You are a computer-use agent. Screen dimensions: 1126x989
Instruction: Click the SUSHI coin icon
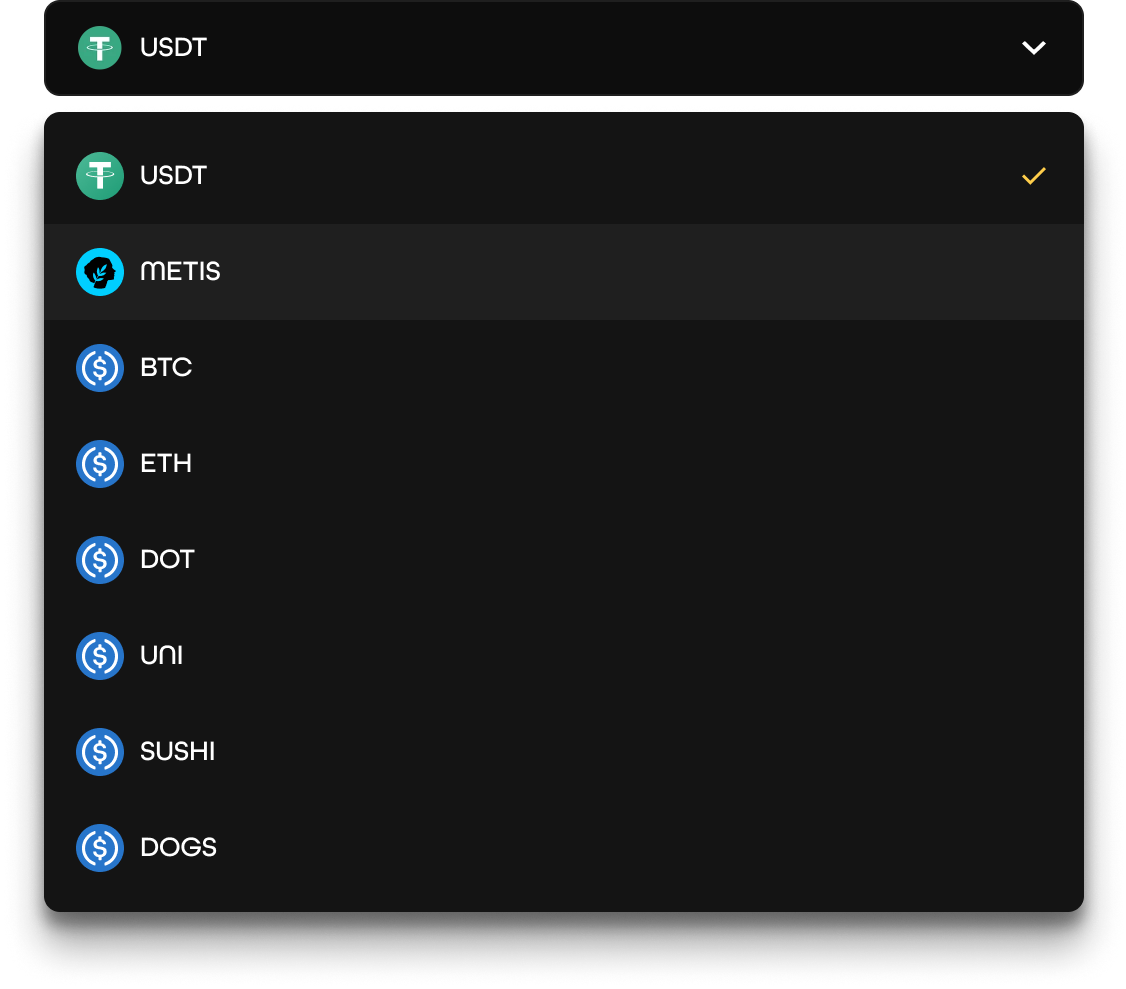pos(100,752)
